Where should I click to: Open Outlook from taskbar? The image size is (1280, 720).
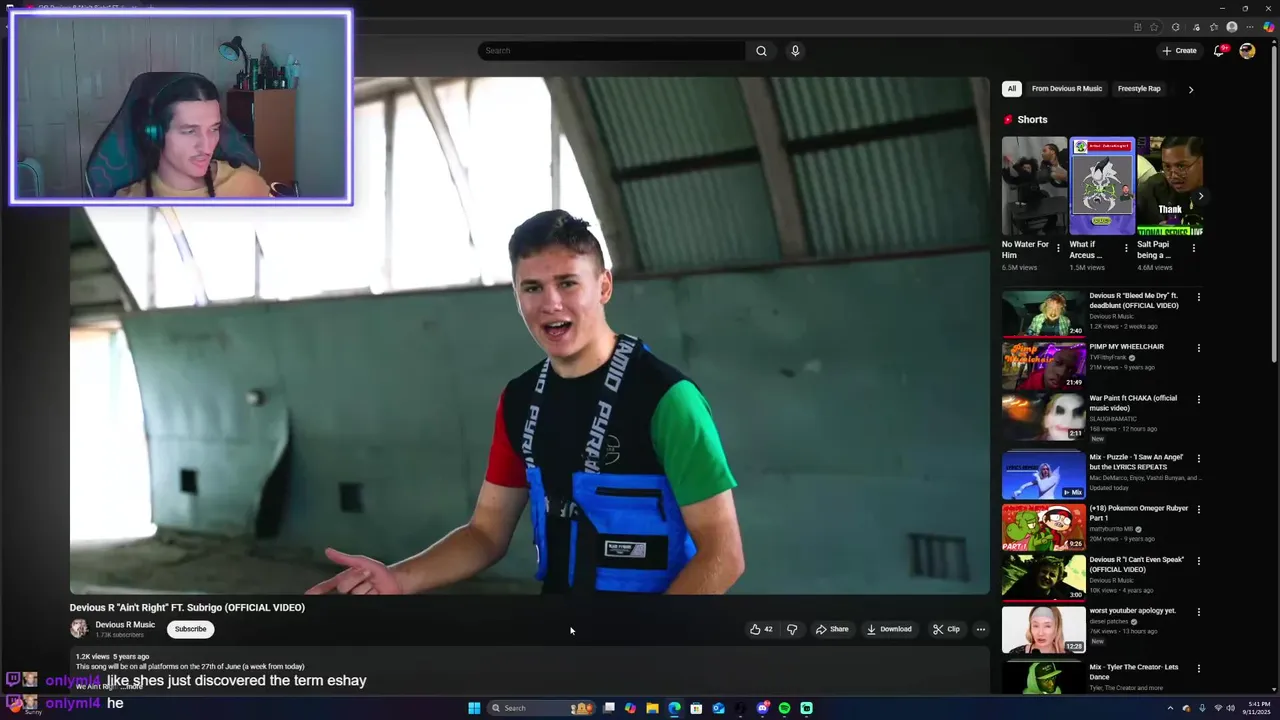coord(718,708)
